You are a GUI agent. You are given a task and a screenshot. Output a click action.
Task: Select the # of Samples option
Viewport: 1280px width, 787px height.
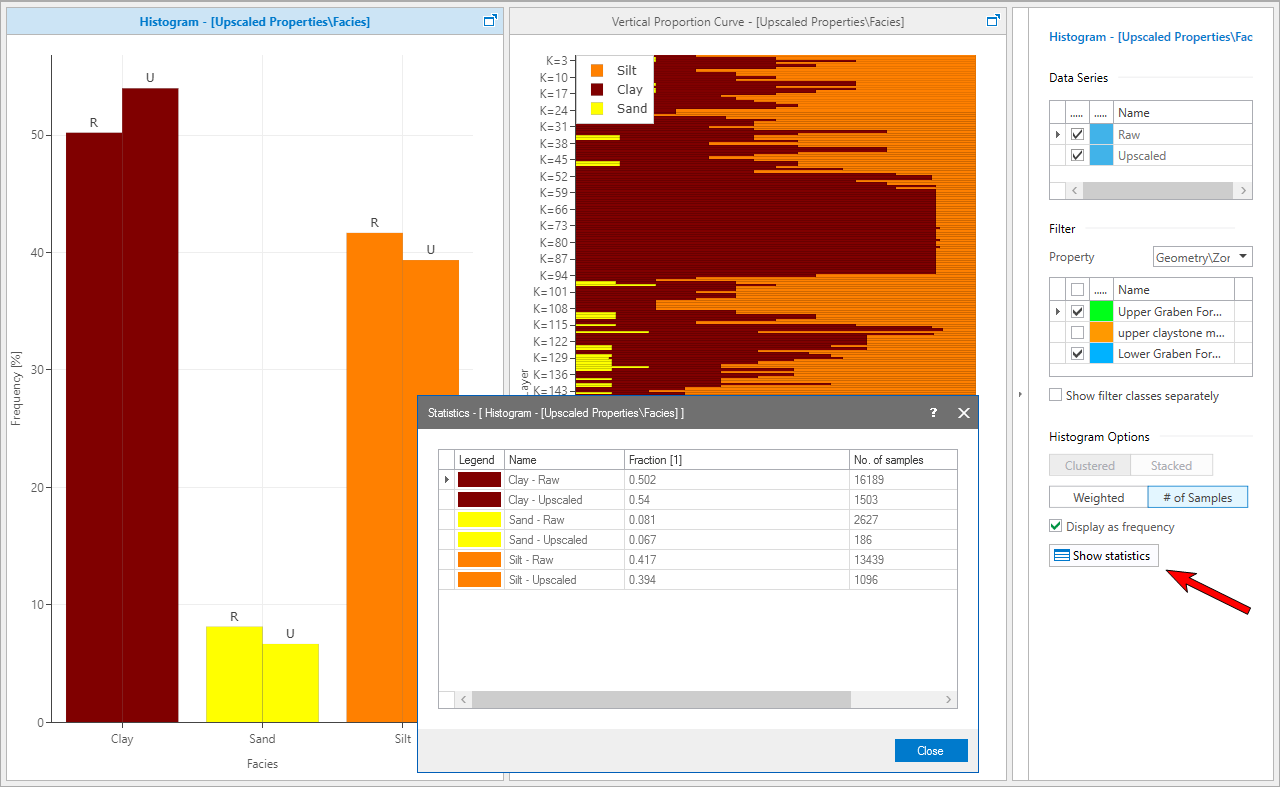pos(1197,497)
